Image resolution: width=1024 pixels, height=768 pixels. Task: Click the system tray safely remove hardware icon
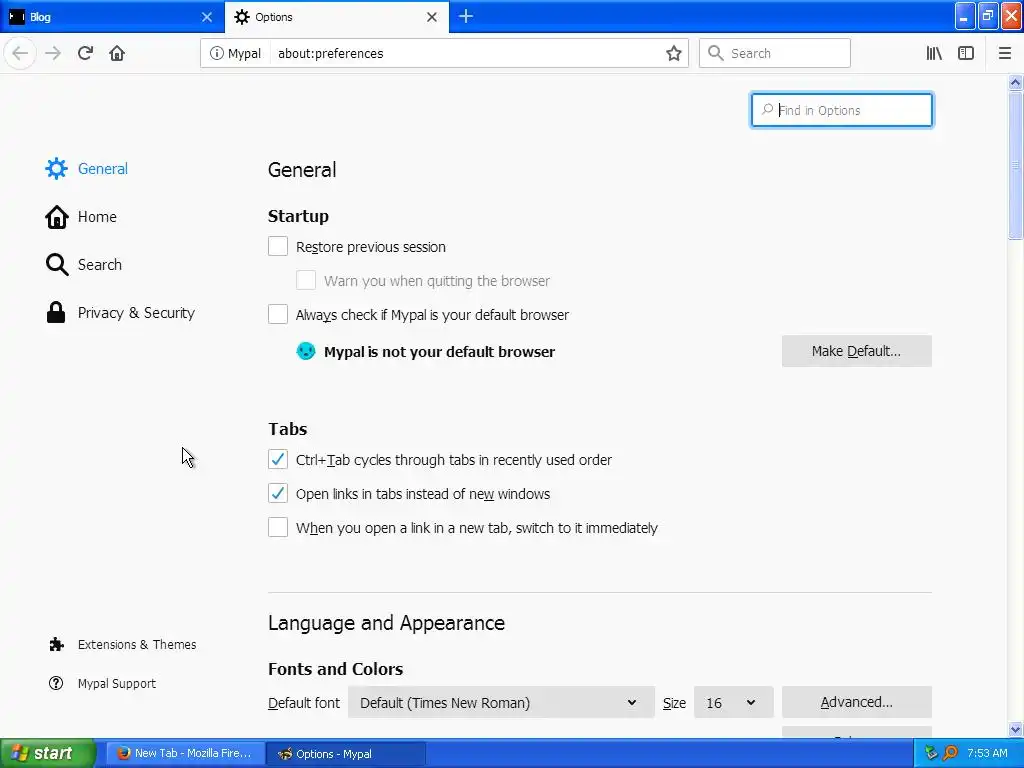coord(931,753)
